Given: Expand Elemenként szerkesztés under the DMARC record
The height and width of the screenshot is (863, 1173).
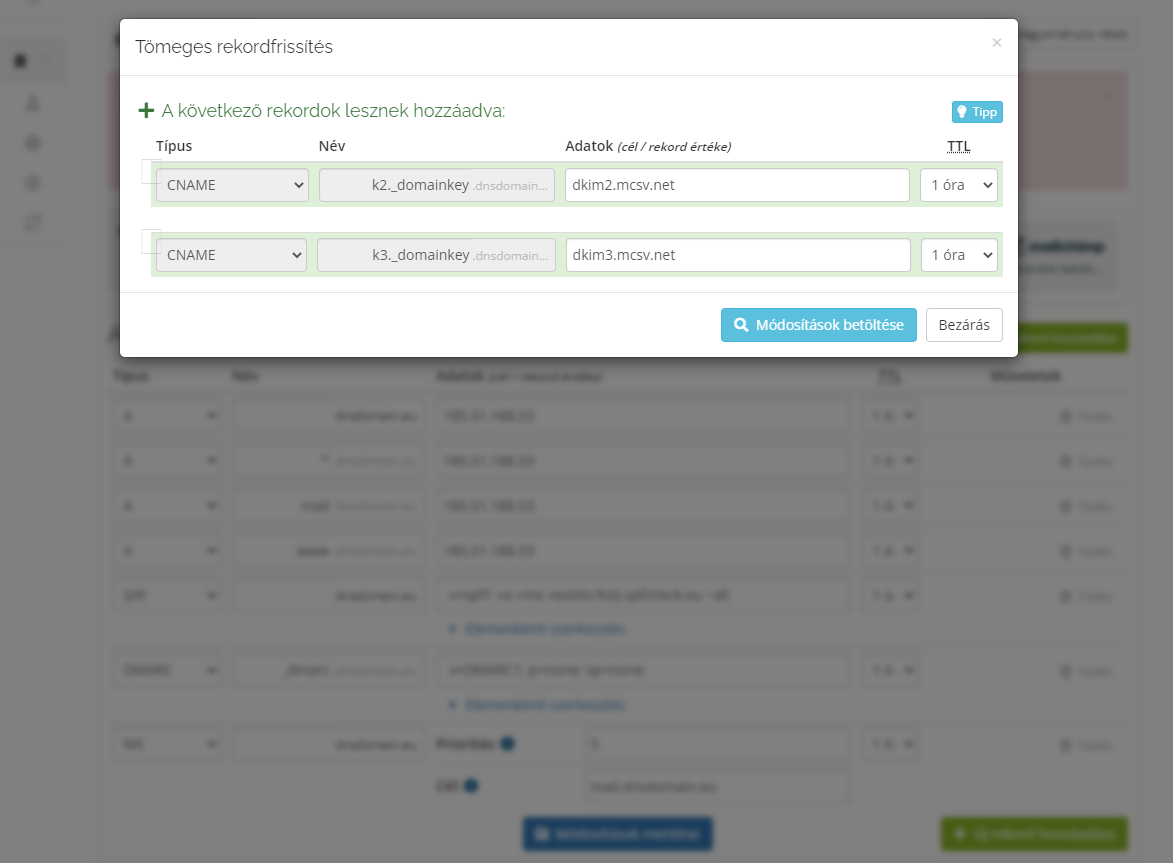Looking at the screenshot, I should (x=537, y=704).
